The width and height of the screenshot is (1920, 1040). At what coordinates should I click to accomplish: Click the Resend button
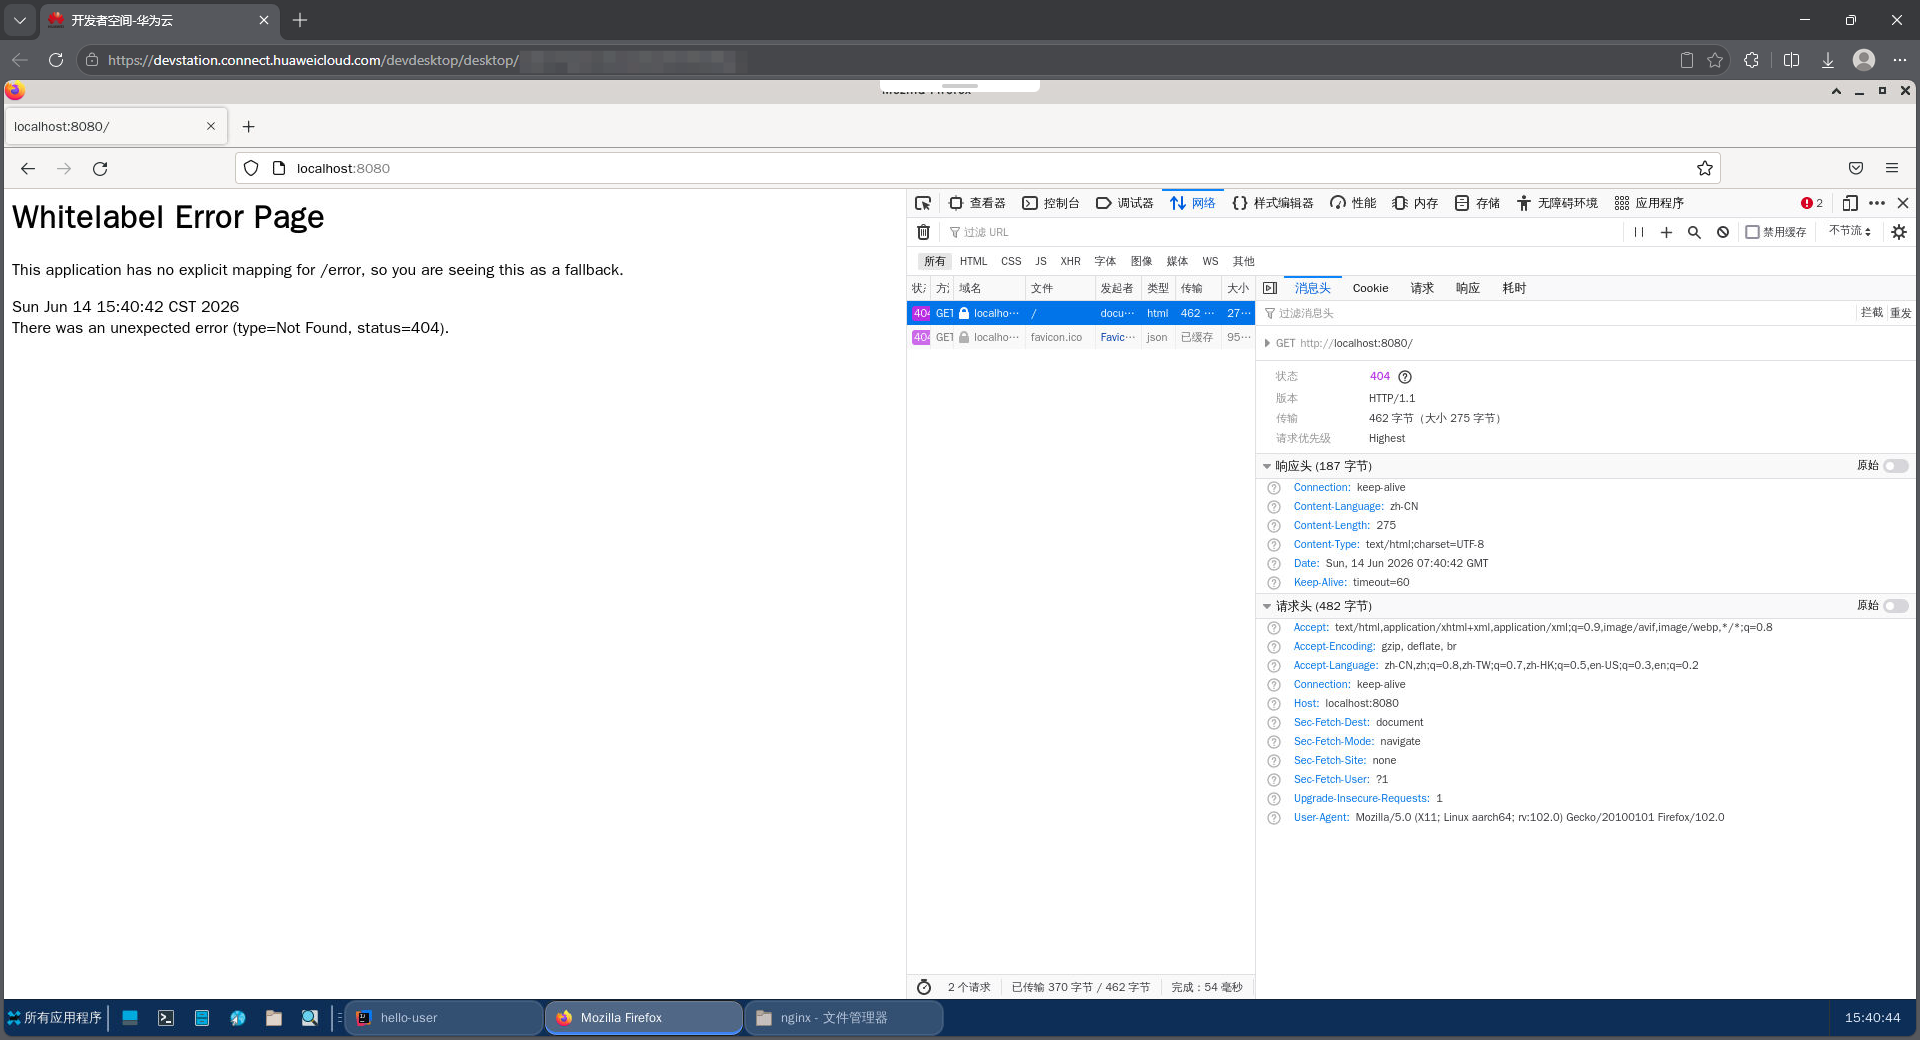1901,313
